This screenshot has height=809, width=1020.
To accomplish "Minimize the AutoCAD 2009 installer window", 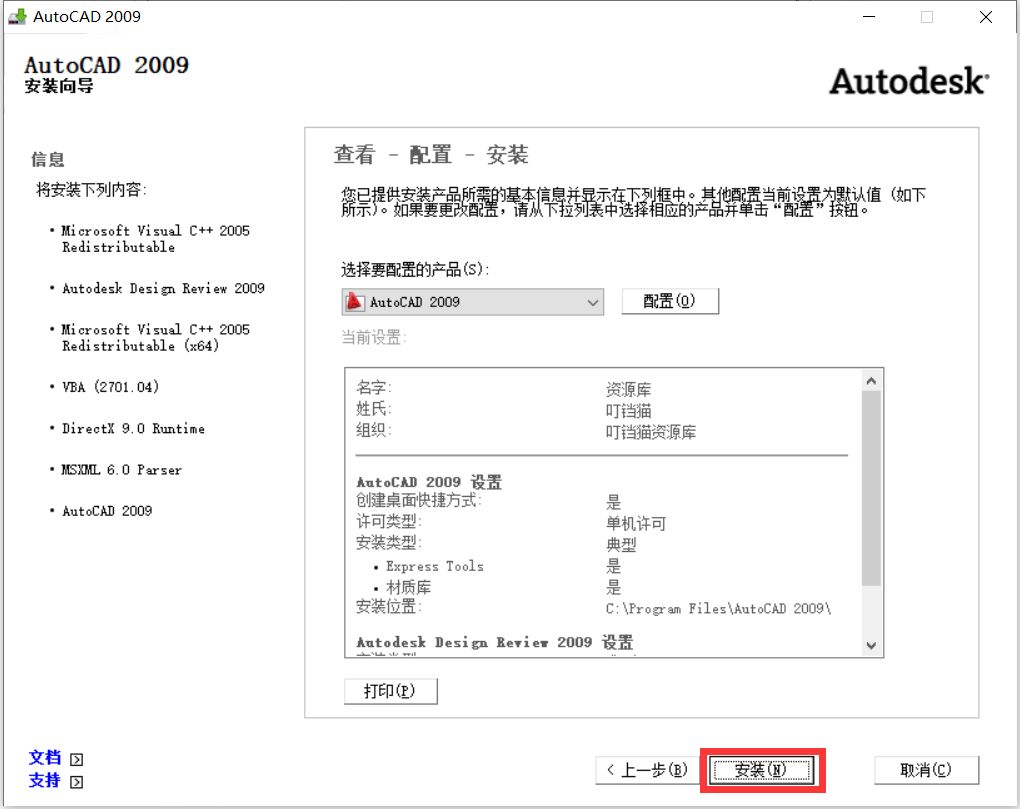I will pos(868,17).
